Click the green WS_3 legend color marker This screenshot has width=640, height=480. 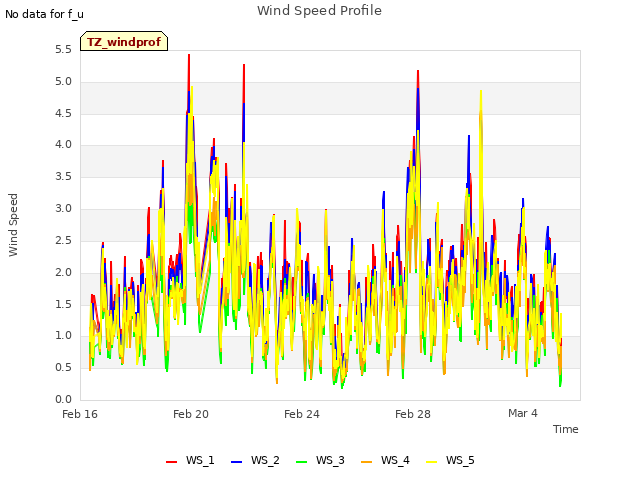tap(302, 462)
